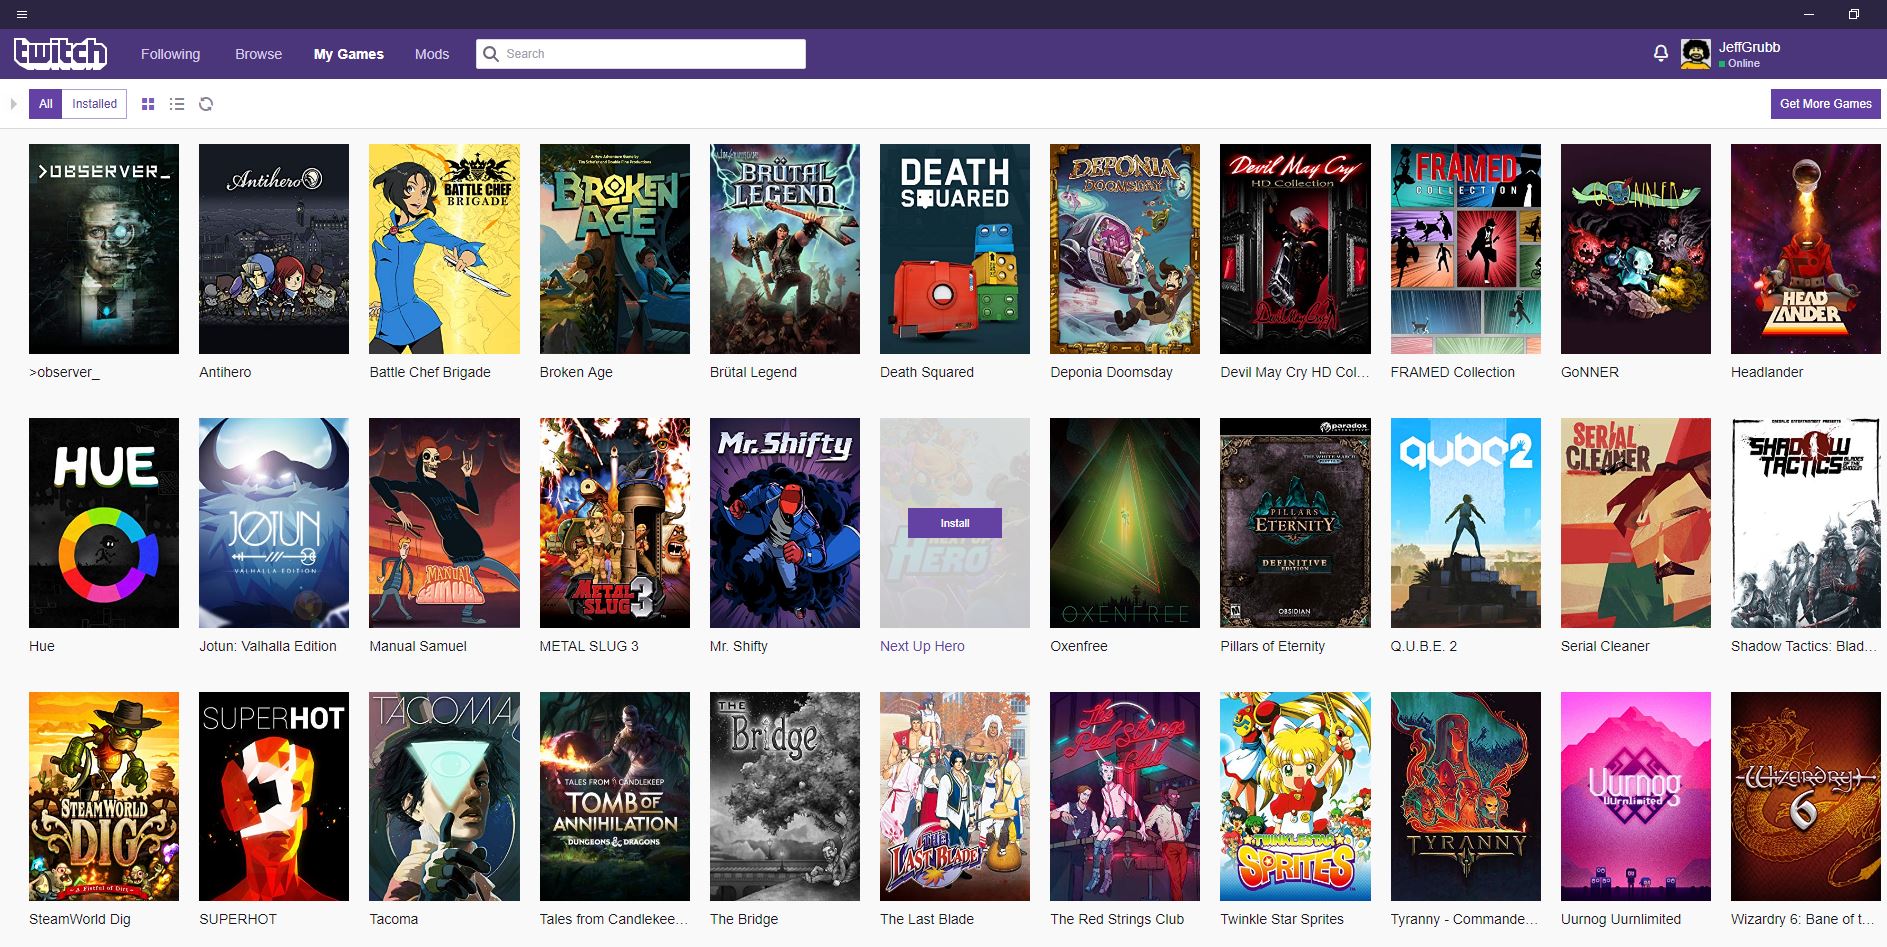Image resolution: width=1887 pixels, height=947 pixels.
Task: Open the hamburger menu icon
Action: point(22,15)
